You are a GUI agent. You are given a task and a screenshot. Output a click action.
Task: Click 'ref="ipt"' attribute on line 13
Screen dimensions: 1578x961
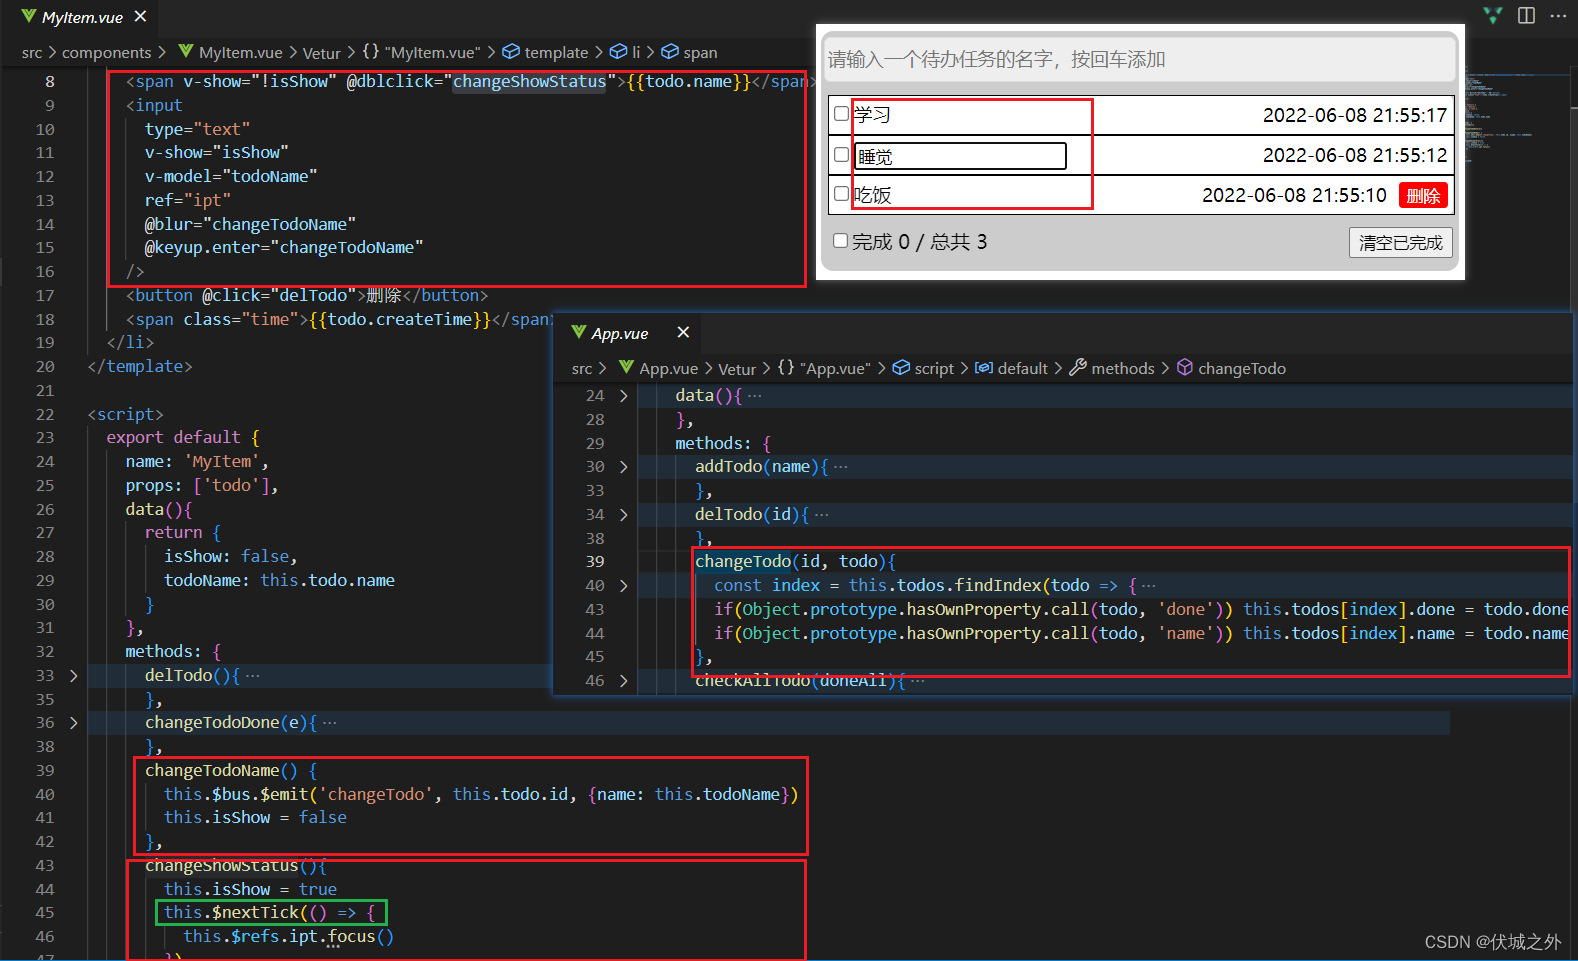pos(188,200)
